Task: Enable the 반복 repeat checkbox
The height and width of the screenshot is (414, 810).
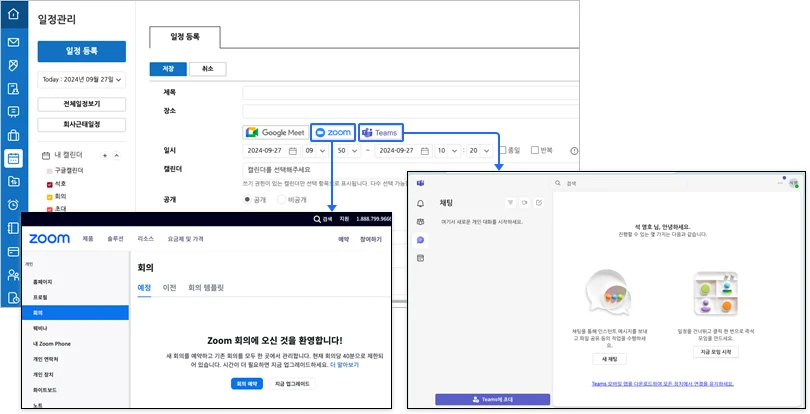Action: pos(535,151)
